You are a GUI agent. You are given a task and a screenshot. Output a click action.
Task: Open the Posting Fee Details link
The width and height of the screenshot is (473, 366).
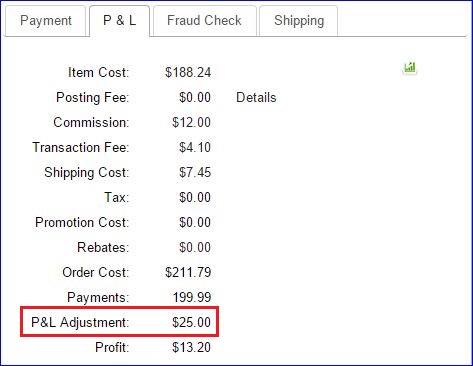(x=256, y=98)
